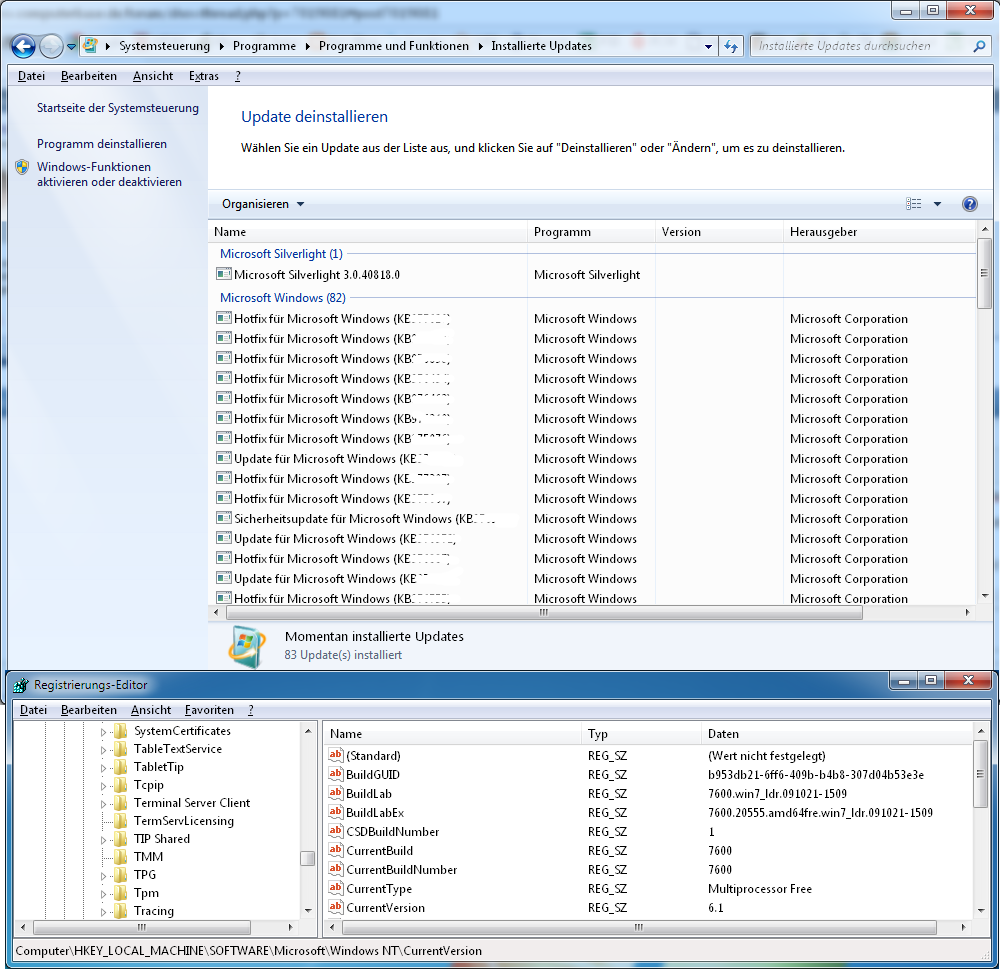Select the 'Microsoft Silverlight 3.0.40818.0' entry

tap(317, 275)
